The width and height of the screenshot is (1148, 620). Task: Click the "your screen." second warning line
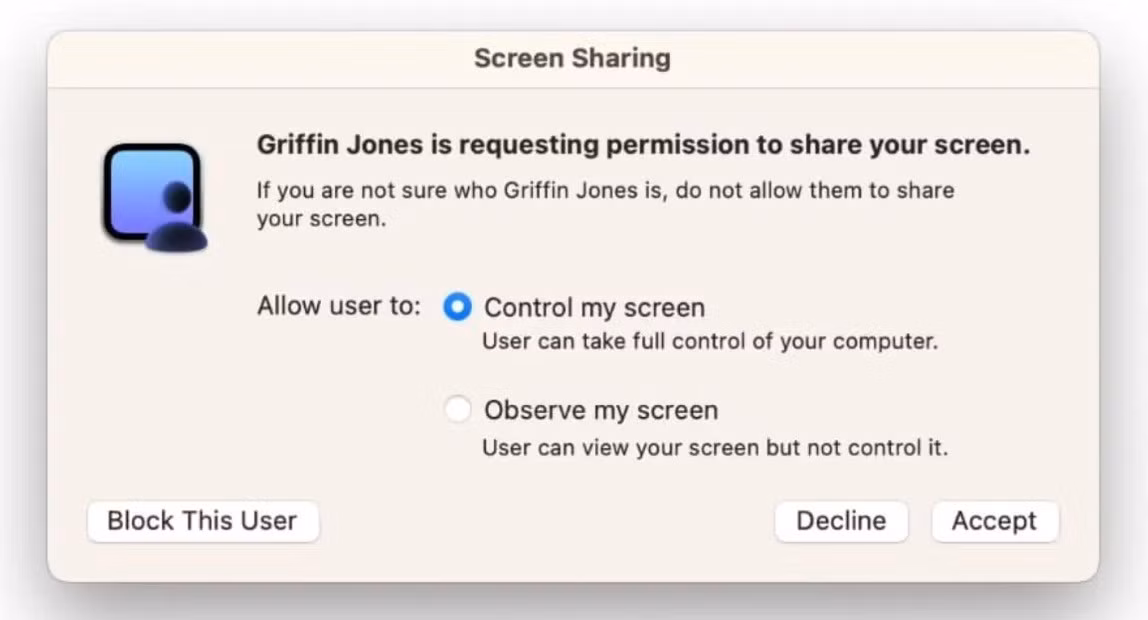click(x=321, y=219)
